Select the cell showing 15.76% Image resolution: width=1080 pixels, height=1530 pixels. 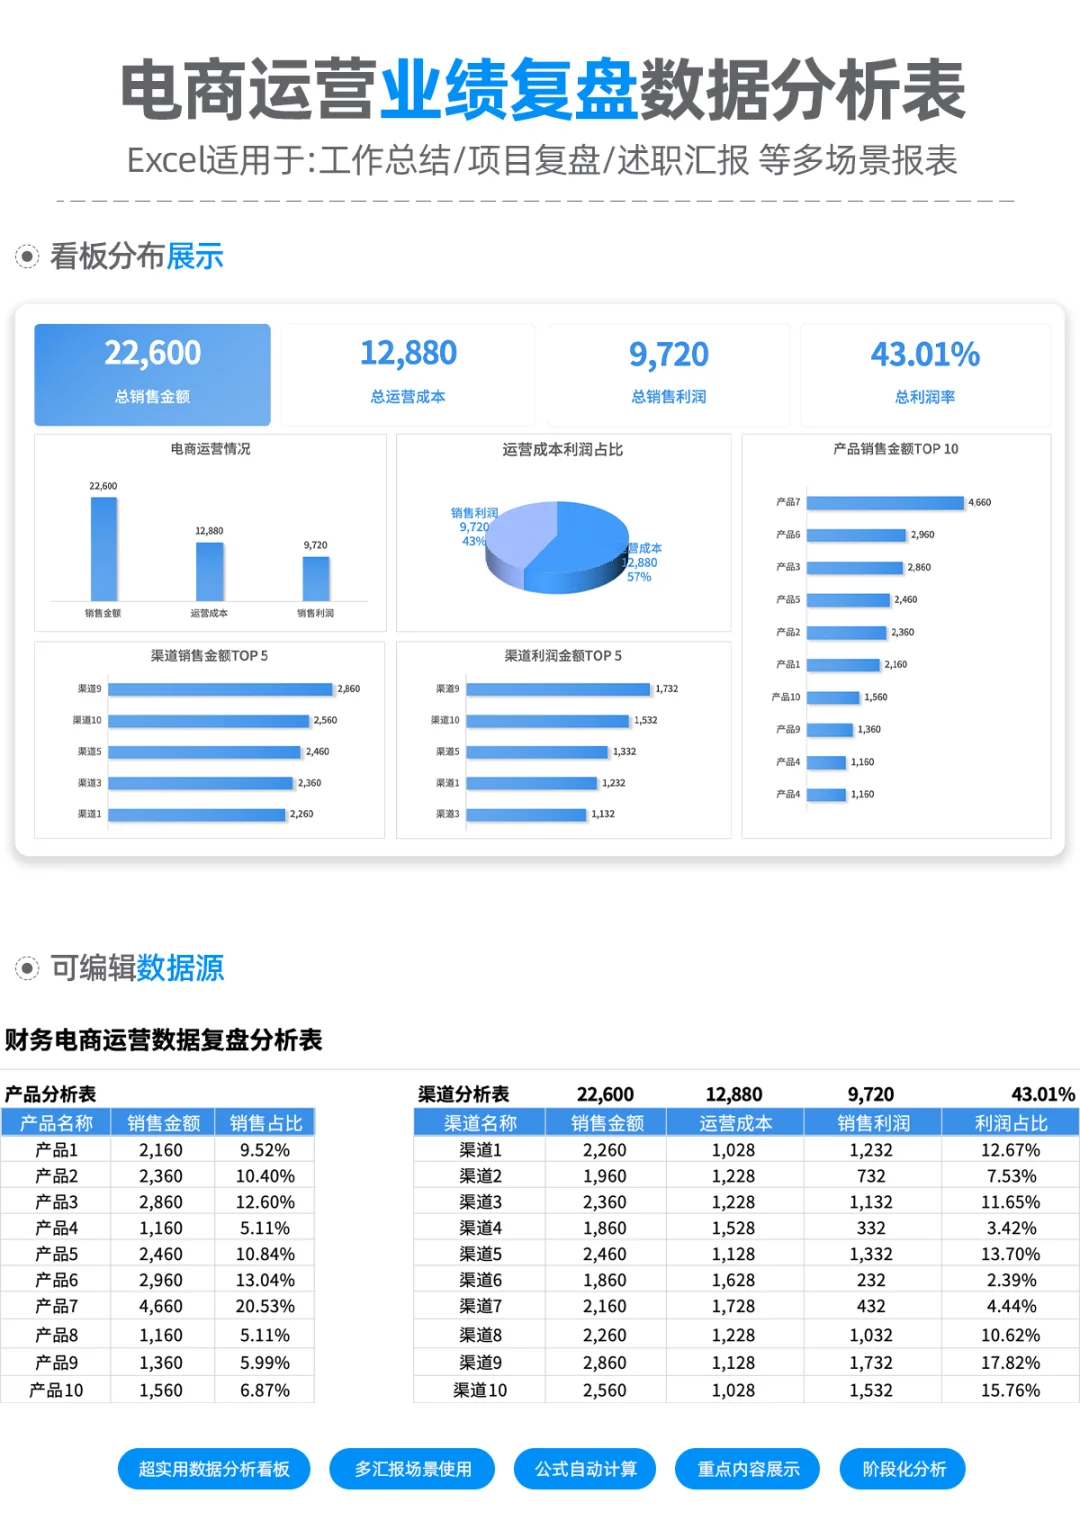click(x=1011, y=1390)
